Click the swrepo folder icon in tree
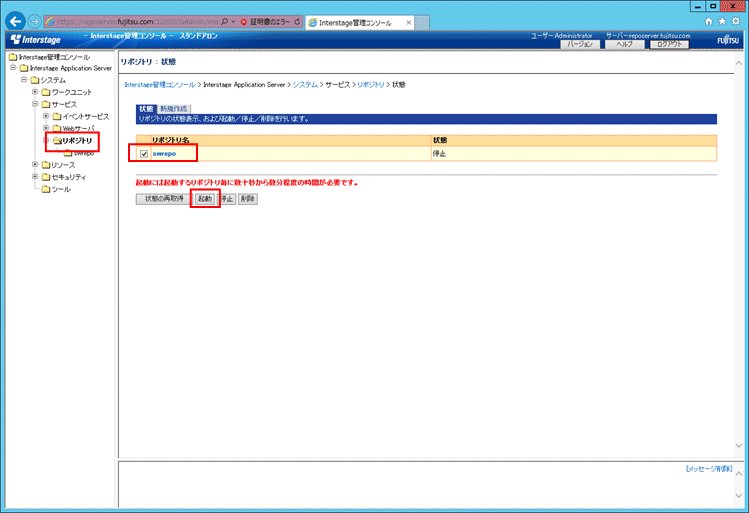749x513 pixels. coord(68,153)
